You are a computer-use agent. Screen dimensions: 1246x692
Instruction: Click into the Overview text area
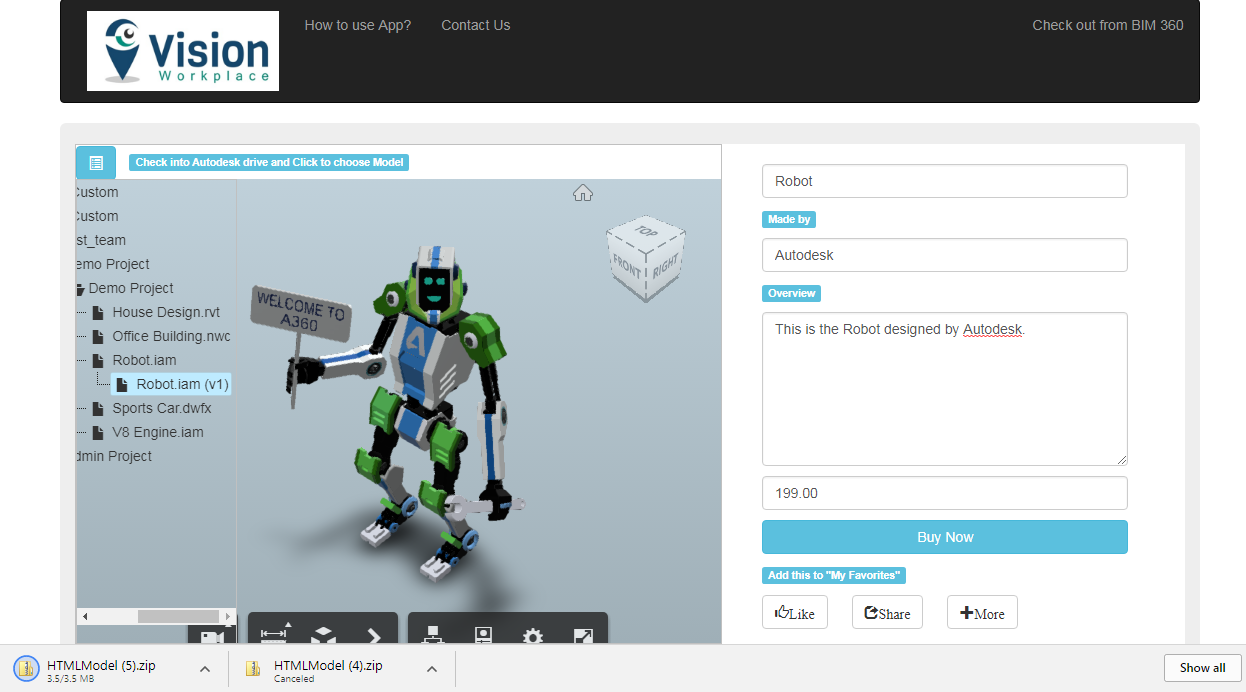(945, 389)
